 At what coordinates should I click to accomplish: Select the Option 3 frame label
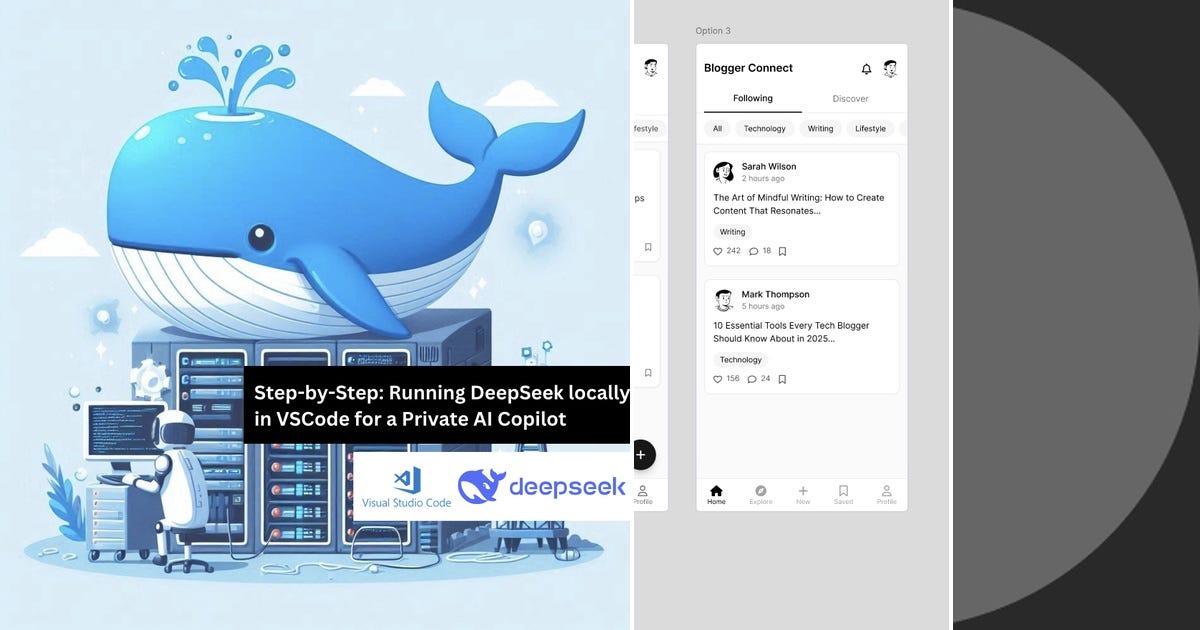(713, 31)
